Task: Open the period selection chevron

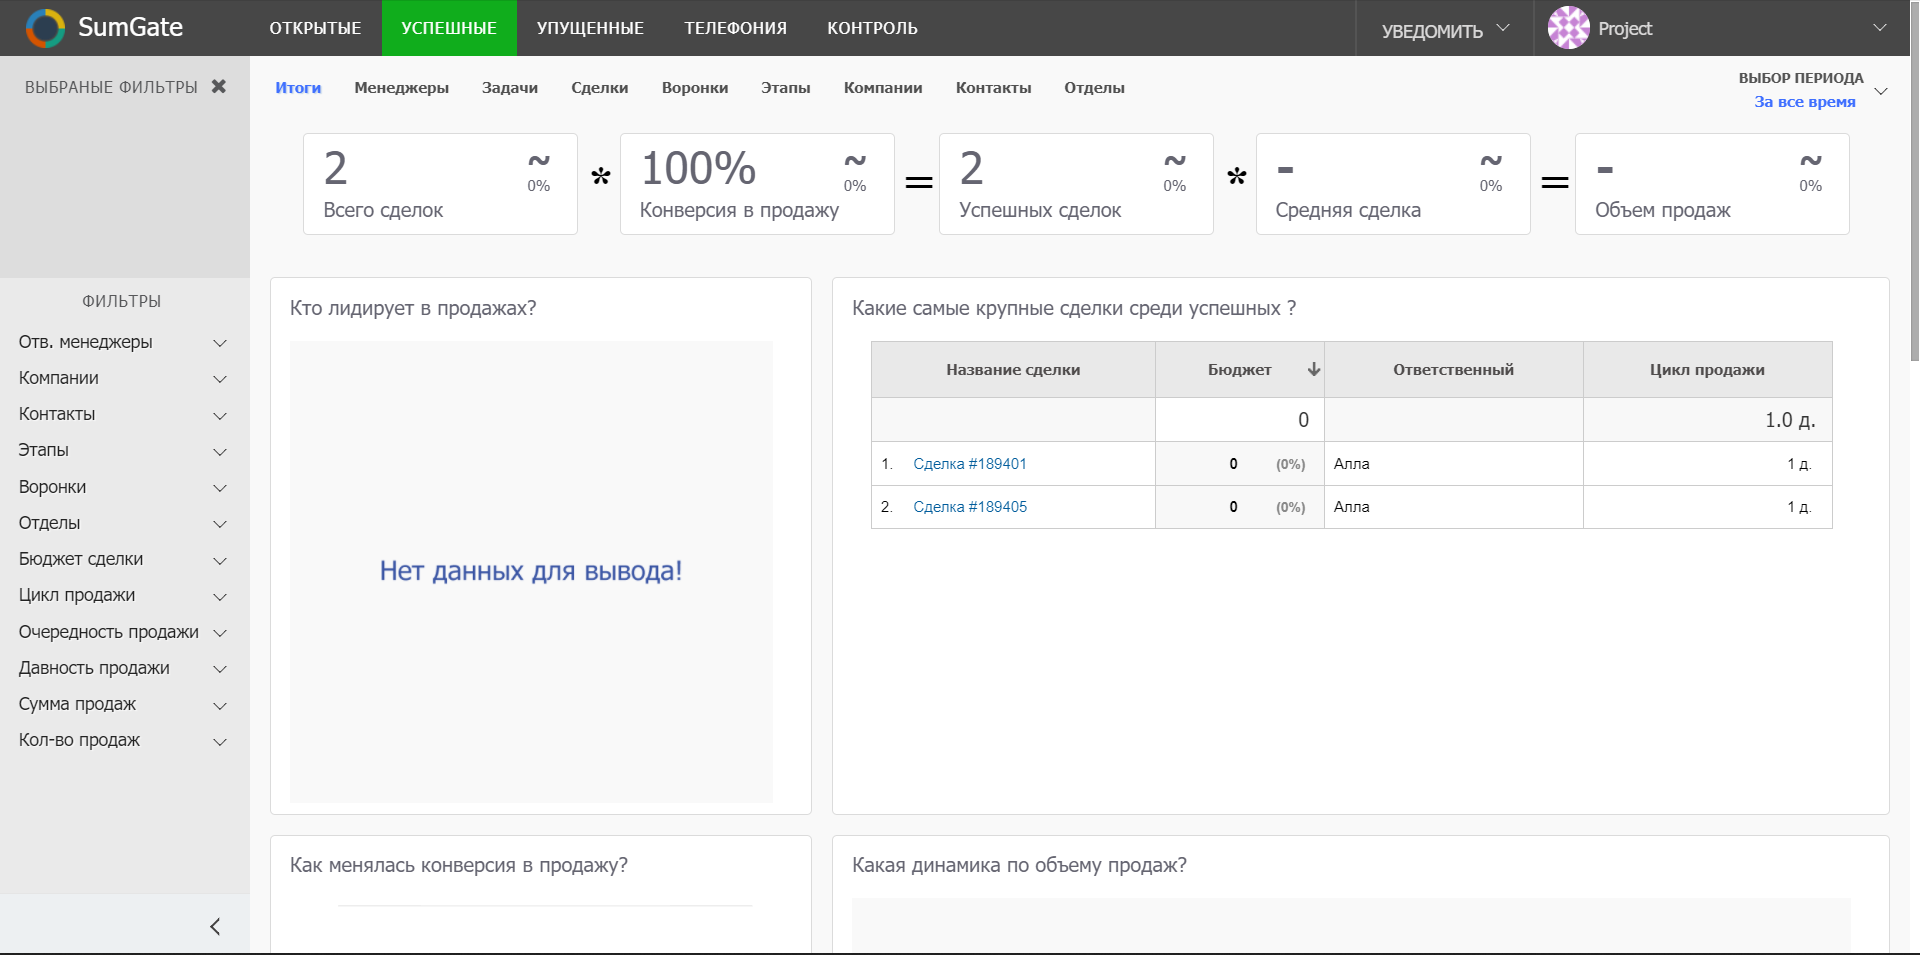Action: 1881,91
